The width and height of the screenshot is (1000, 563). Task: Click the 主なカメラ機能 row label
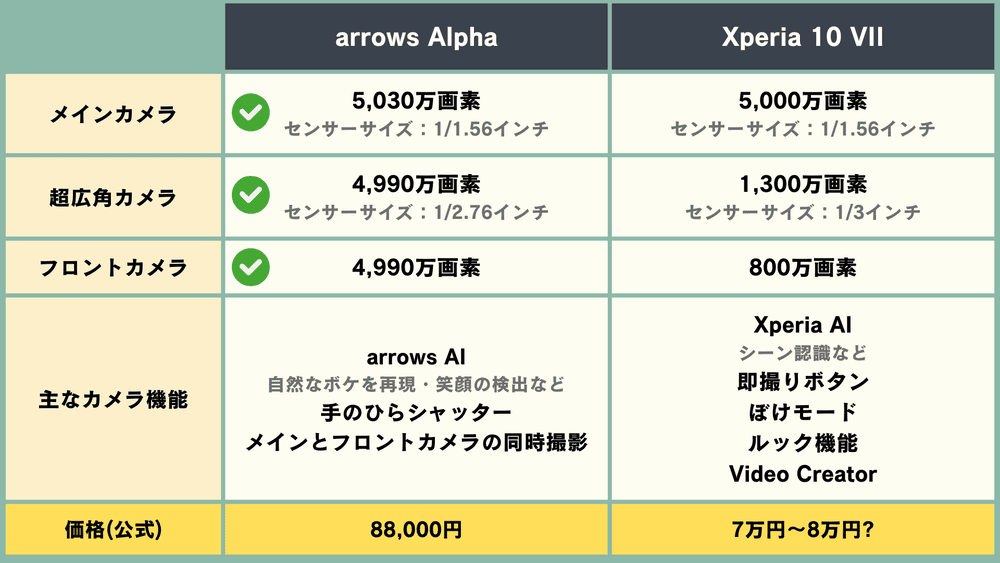click(113, 399)
